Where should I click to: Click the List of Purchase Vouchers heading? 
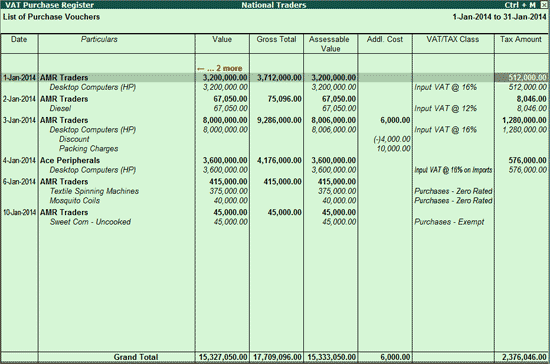[52, 17]
